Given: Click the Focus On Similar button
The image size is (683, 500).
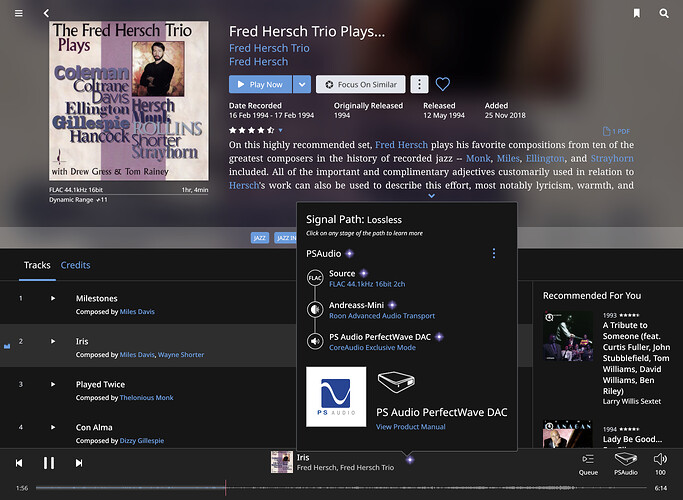Looking at the screenshot, I should pos(361,84).
